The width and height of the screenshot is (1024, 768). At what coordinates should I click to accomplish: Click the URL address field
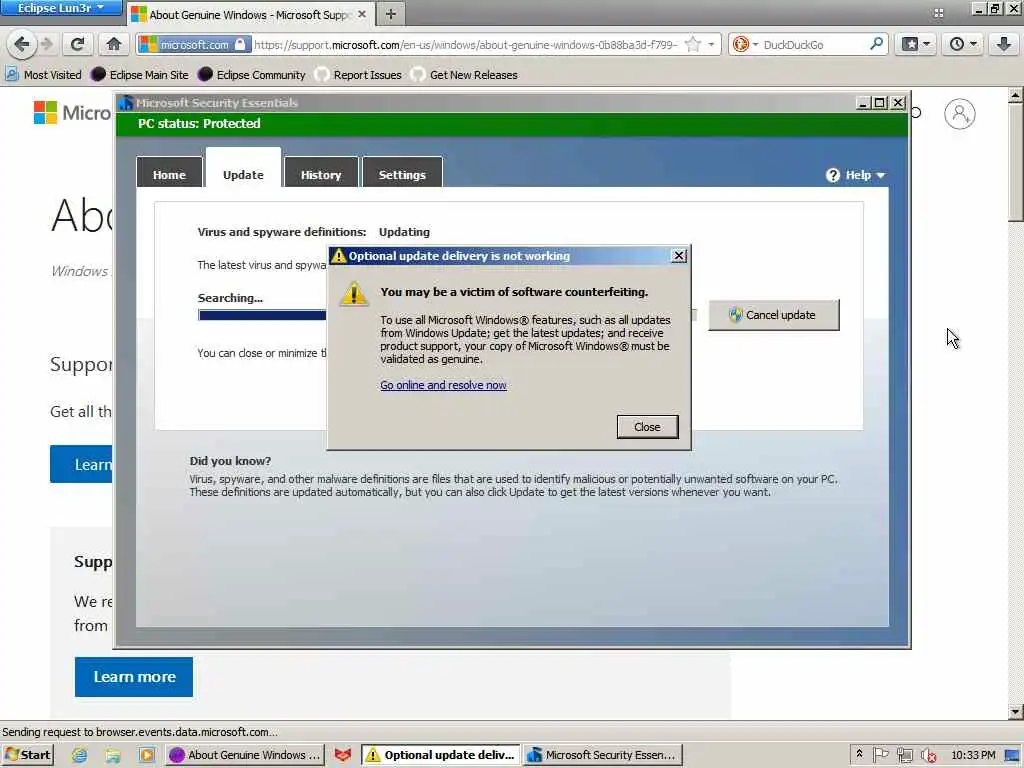(465, 44)
